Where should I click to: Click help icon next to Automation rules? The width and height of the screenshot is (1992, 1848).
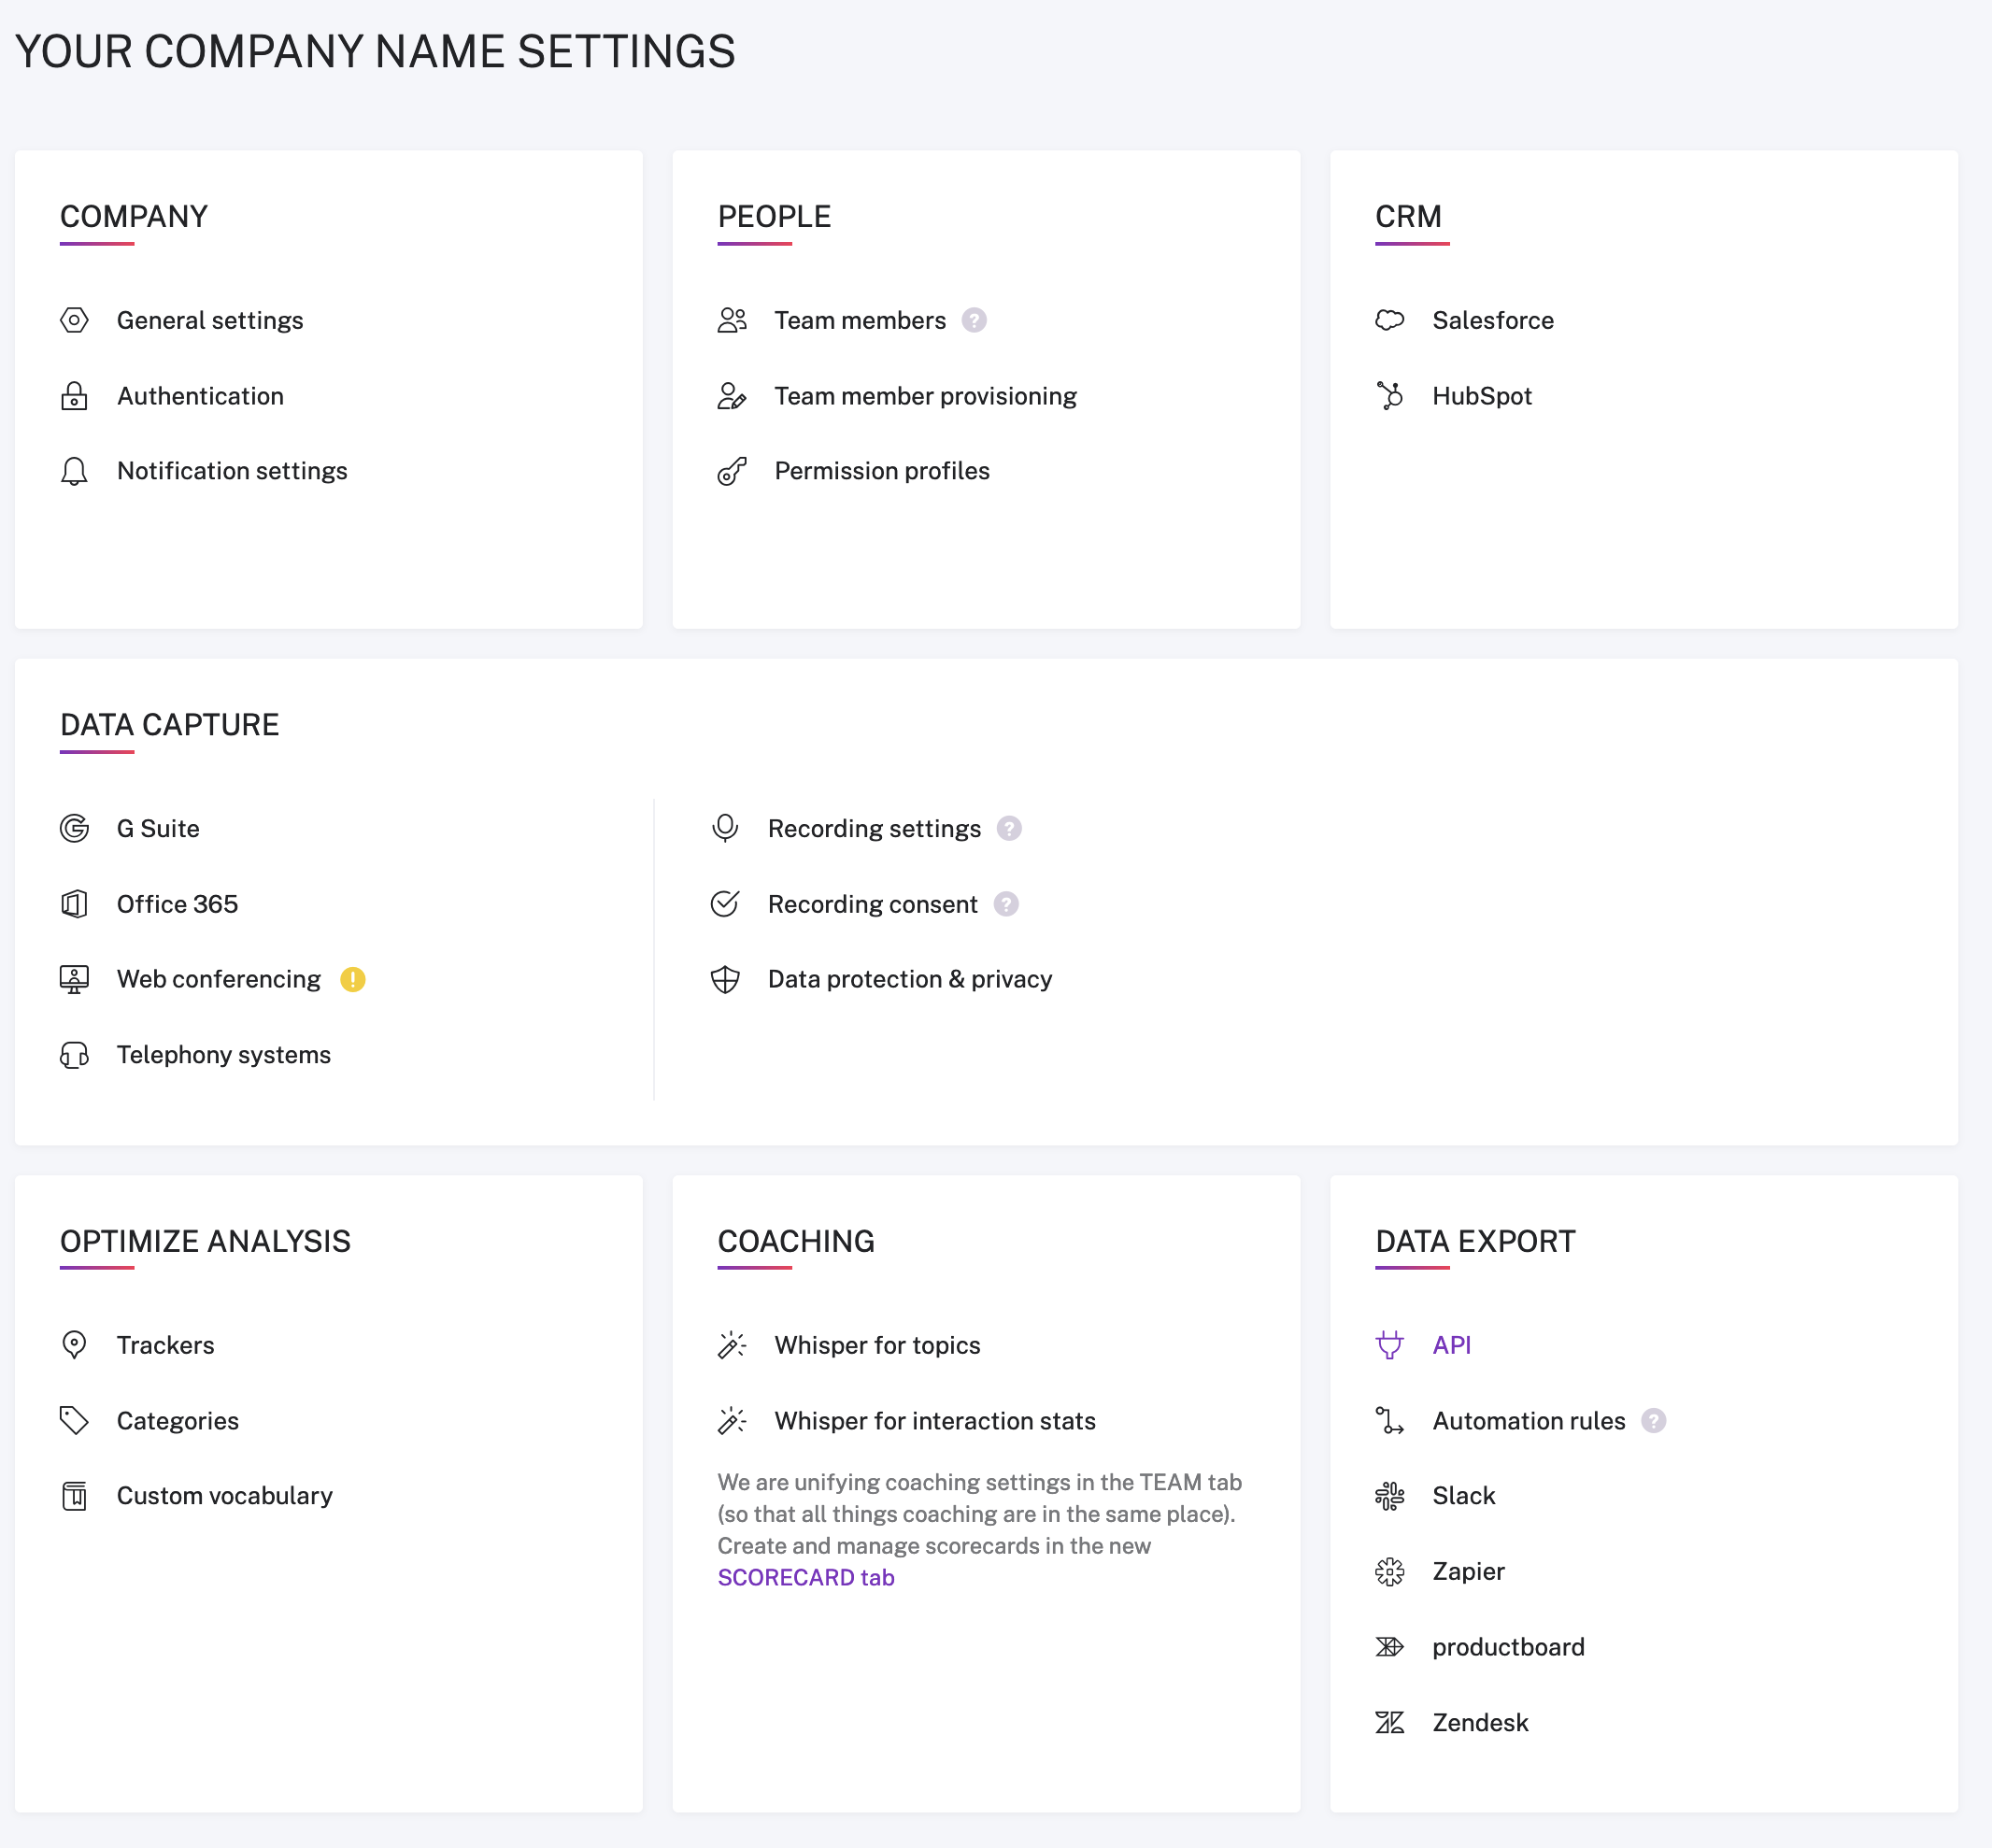(x=1654, y=1421)
